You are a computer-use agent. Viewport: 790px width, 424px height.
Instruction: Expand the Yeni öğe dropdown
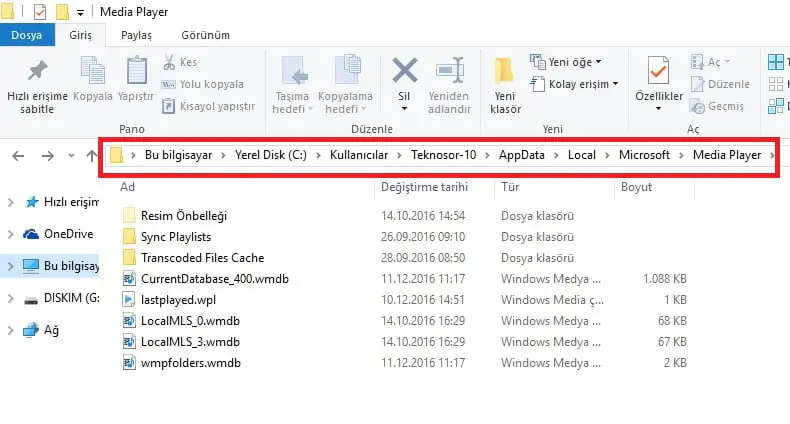point(572,62)
